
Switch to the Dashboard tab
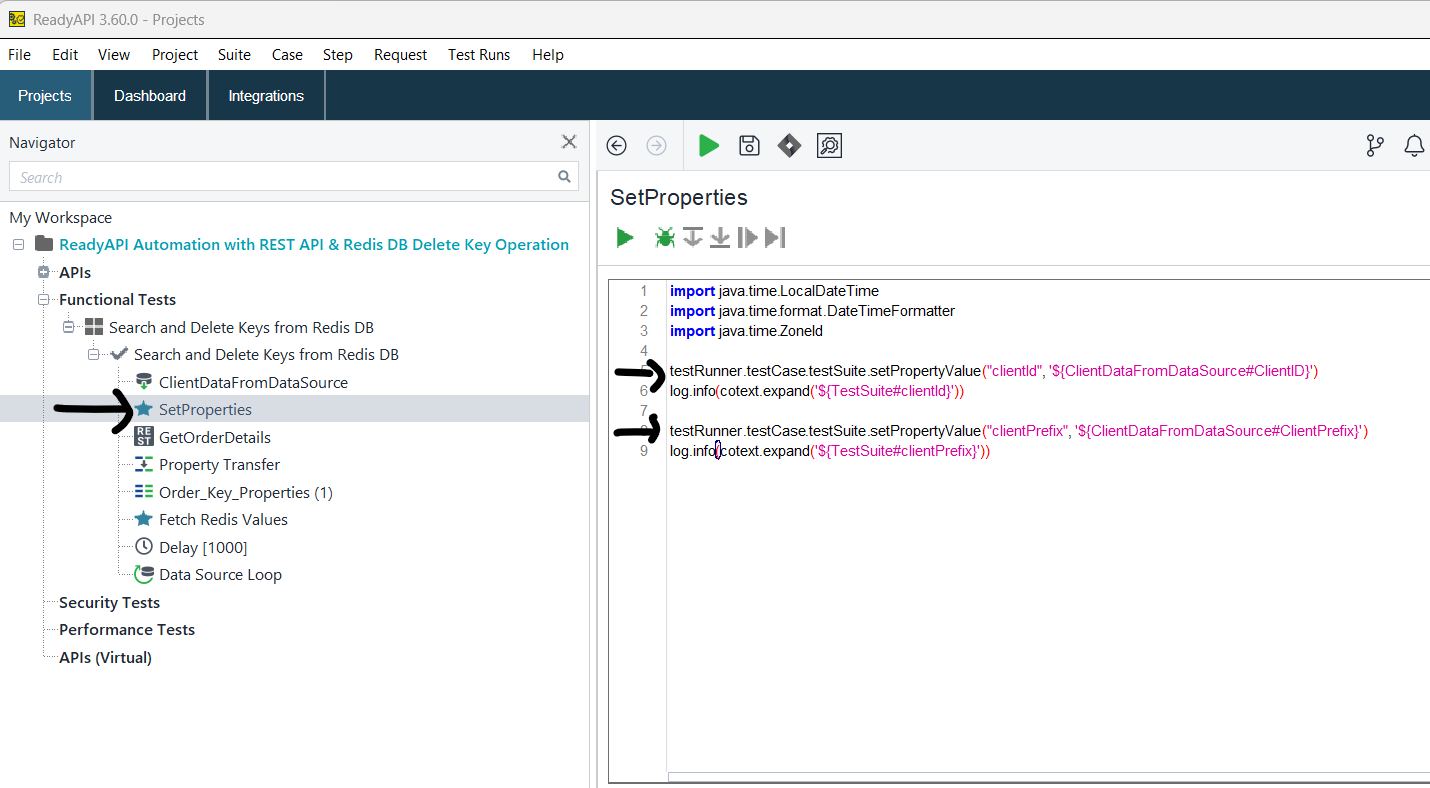pyautogui.click(x=150, y=96)
